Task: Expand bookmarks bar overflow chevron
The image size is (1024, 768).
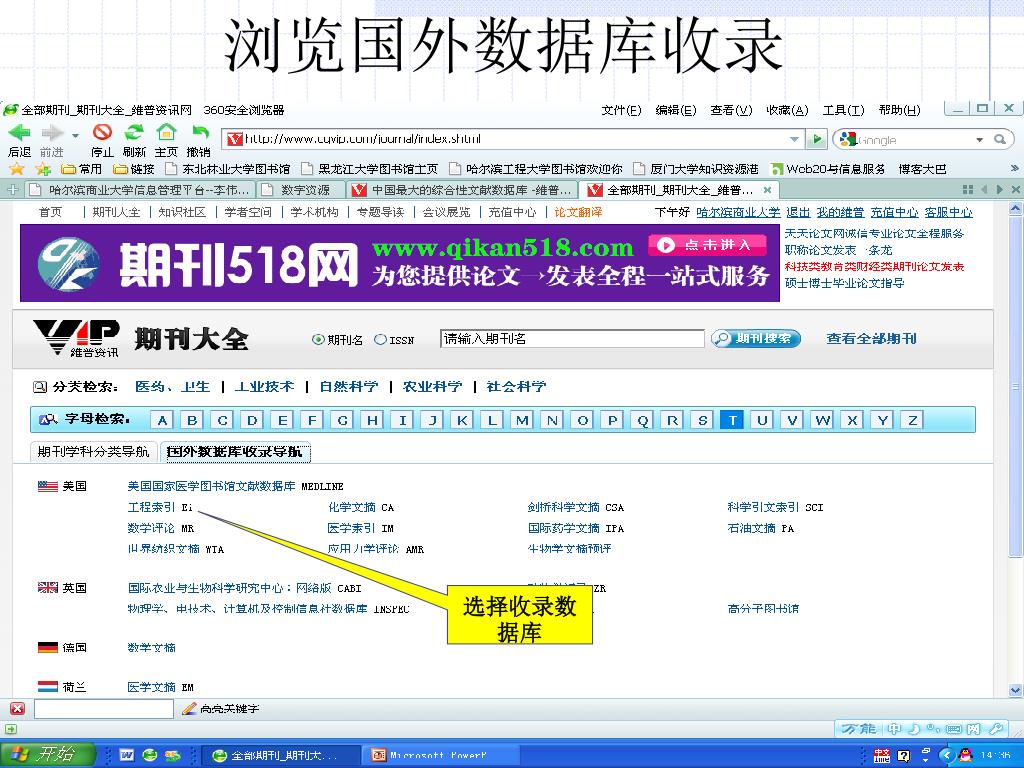Action: 1014,168
